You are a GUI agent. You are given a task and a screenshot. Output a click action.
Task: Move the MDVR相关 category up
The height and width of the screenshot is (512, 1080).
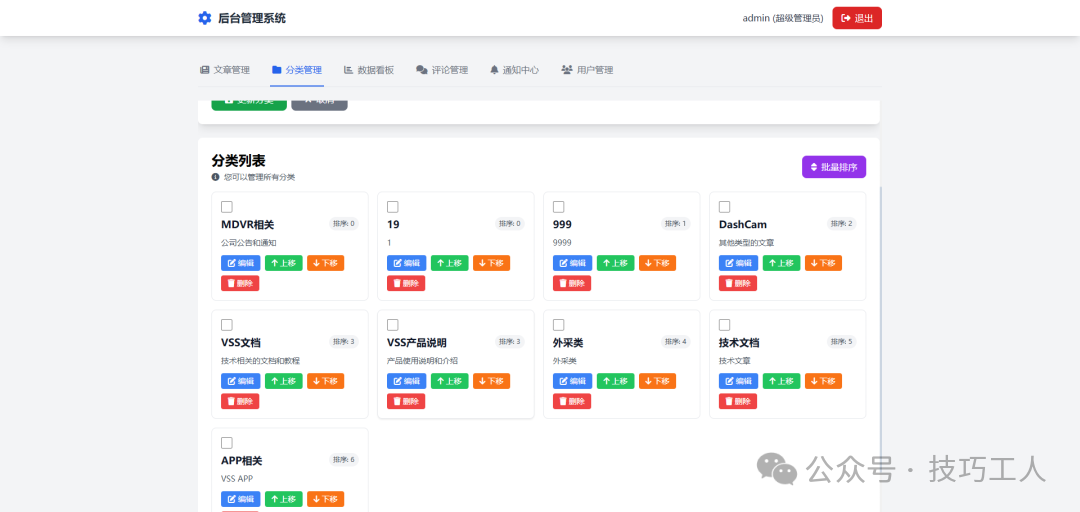pos(284,263)
